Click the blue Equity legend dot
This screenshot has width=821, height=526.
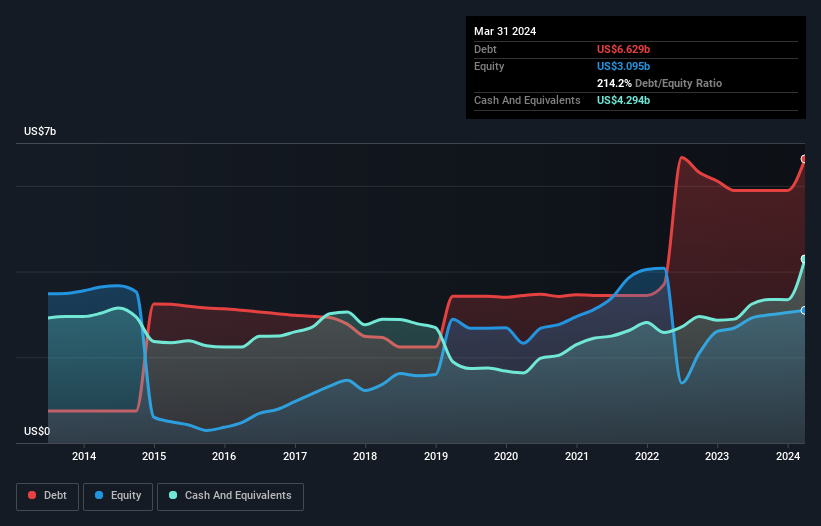pos(99,495)
